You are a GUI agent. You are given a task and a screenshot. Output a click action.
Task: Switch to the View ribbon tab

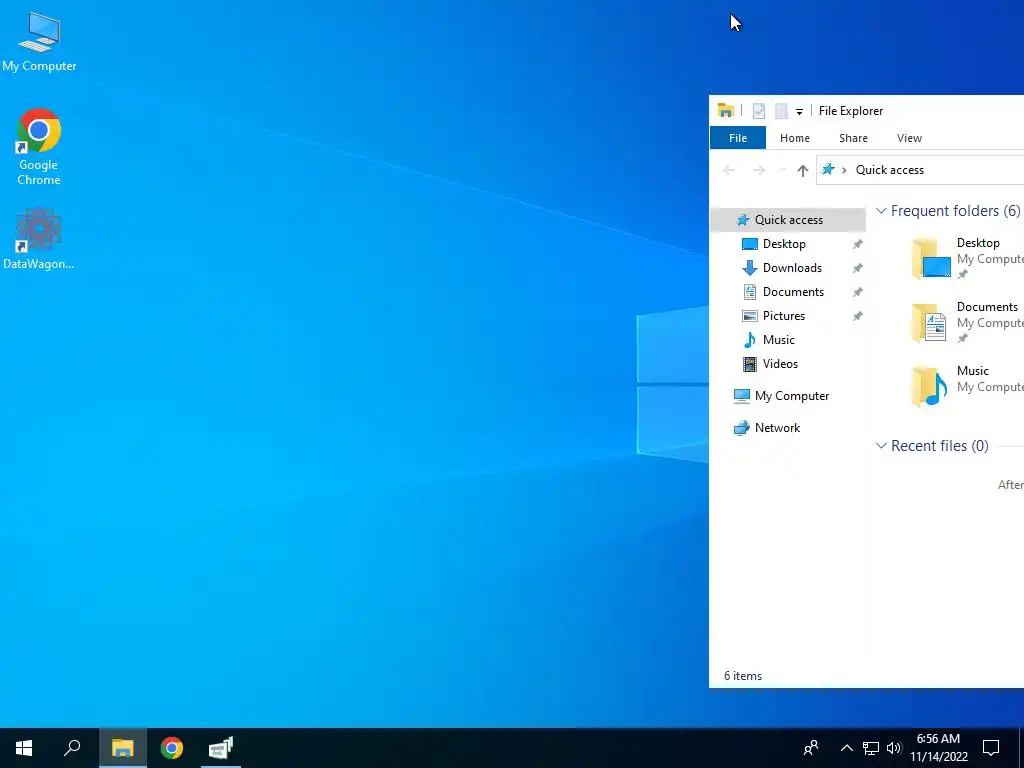point(909,138)
